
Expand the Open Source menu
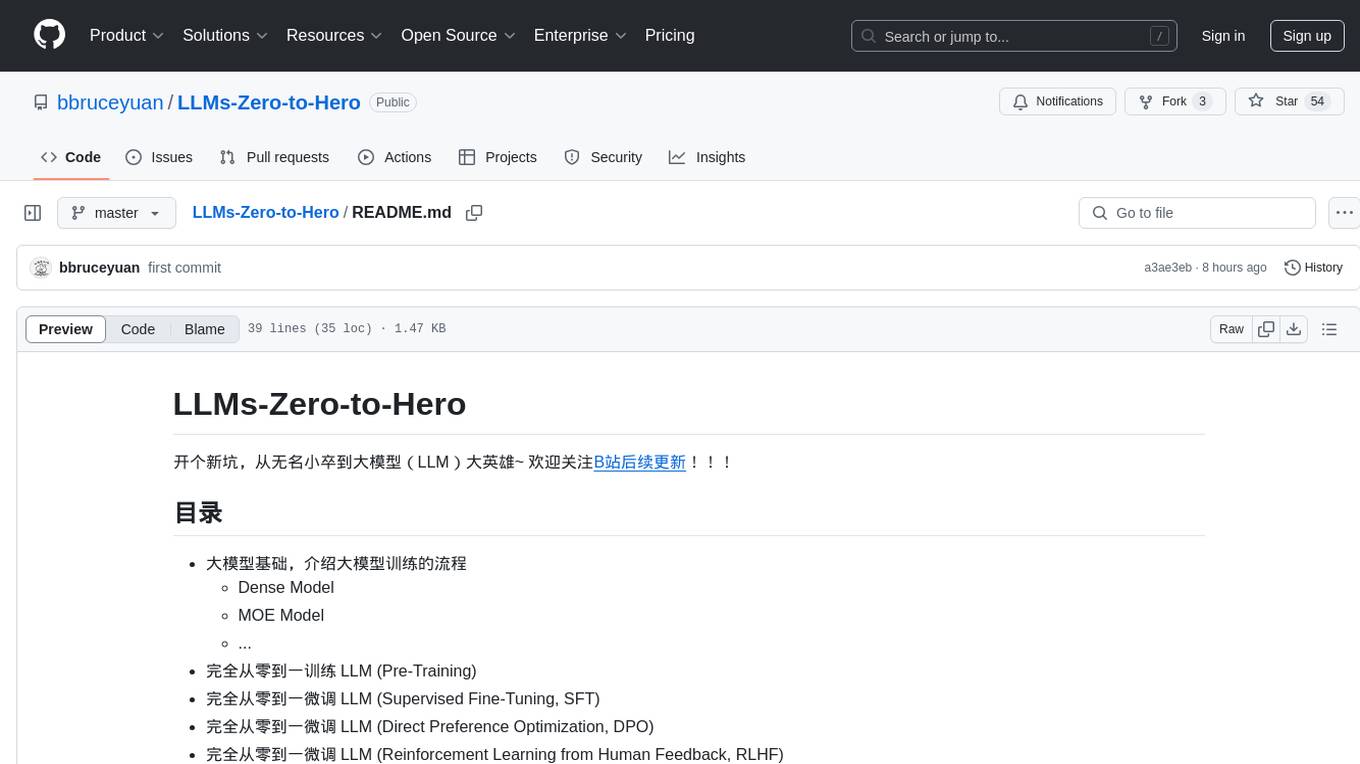(x=458, y=35)
